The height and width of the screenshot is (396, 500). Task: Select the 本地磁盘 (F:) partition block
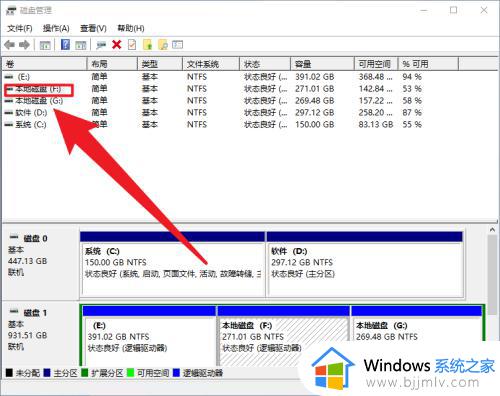[283, 336]
